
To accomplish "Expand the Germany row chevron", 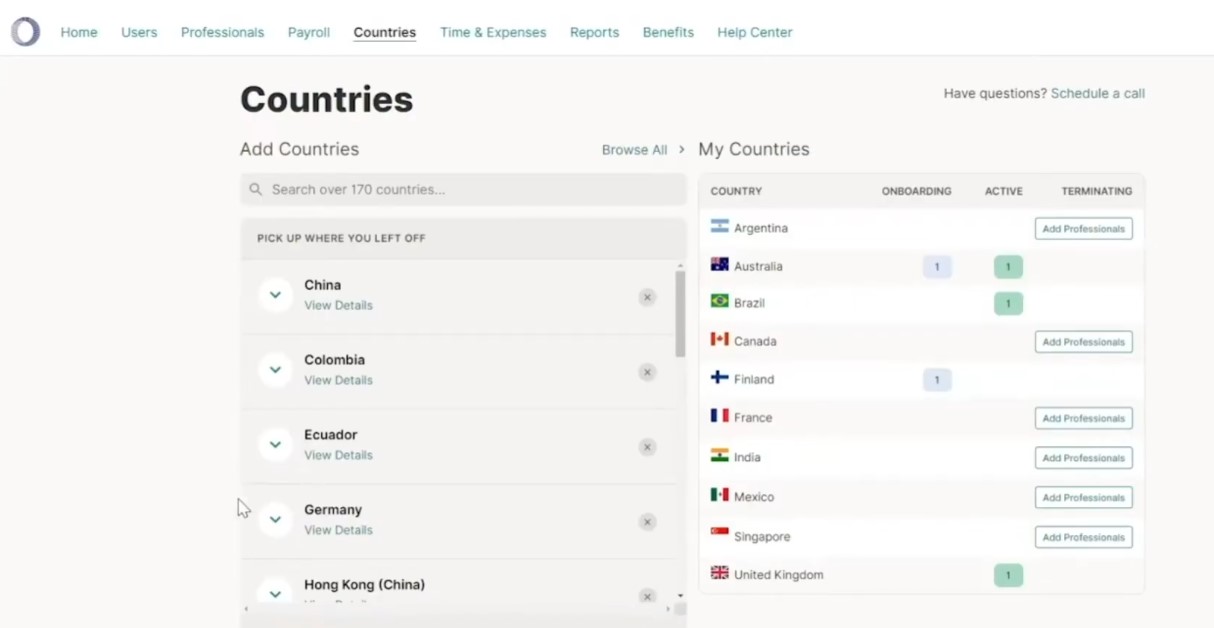I will pos(275,520).
